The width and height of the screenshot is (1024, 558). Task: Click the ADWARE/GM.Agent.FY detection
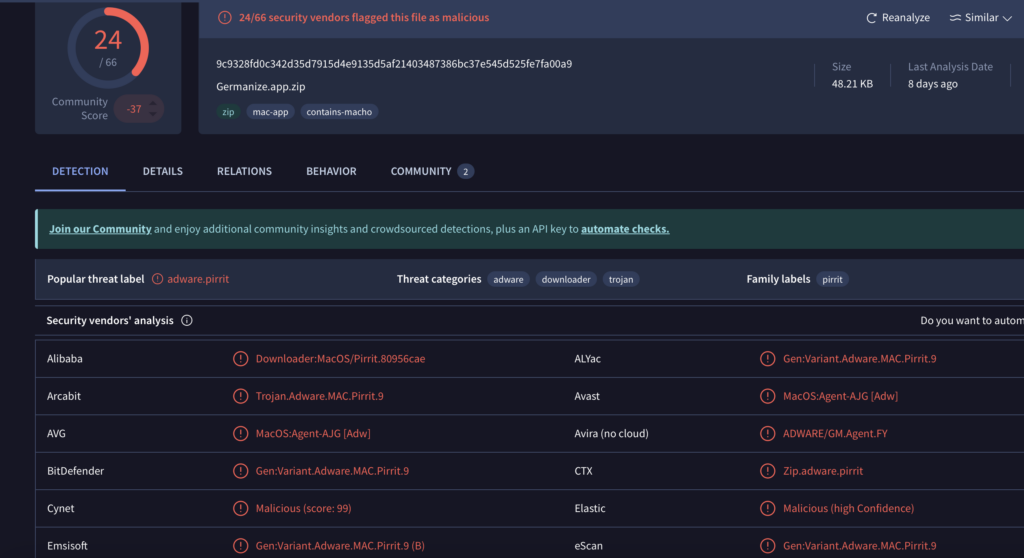(835, 433)
